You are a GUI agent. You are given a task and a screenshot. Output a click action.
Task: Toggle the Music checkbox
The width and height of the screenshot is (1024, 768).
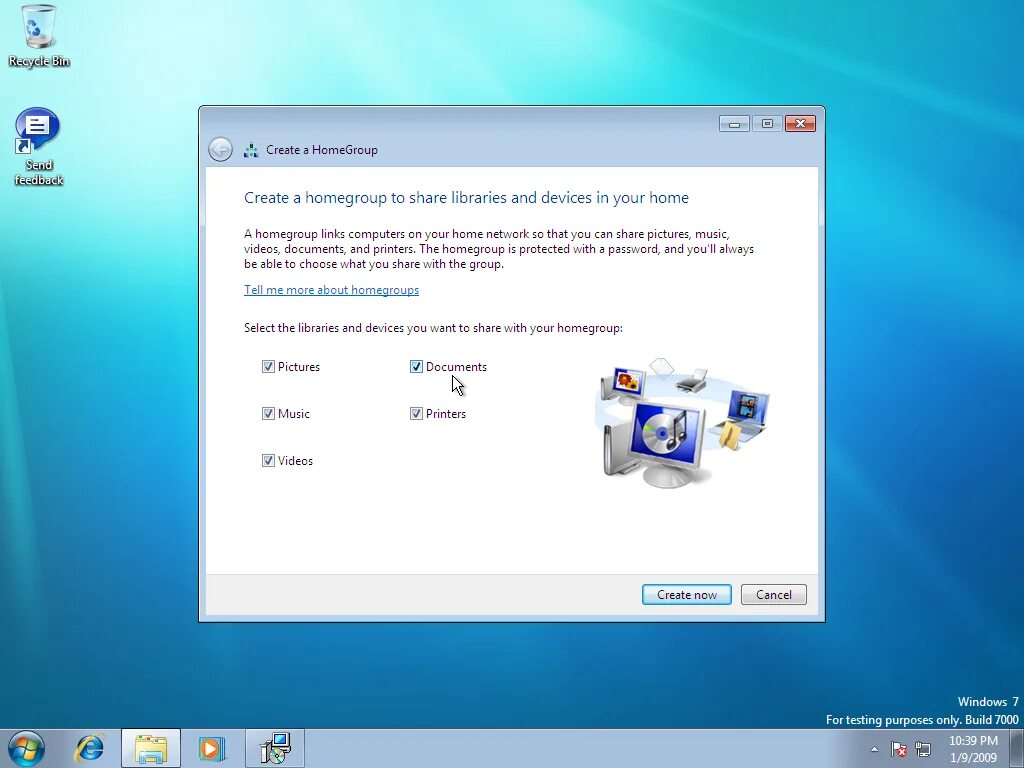tap(268, 414)
